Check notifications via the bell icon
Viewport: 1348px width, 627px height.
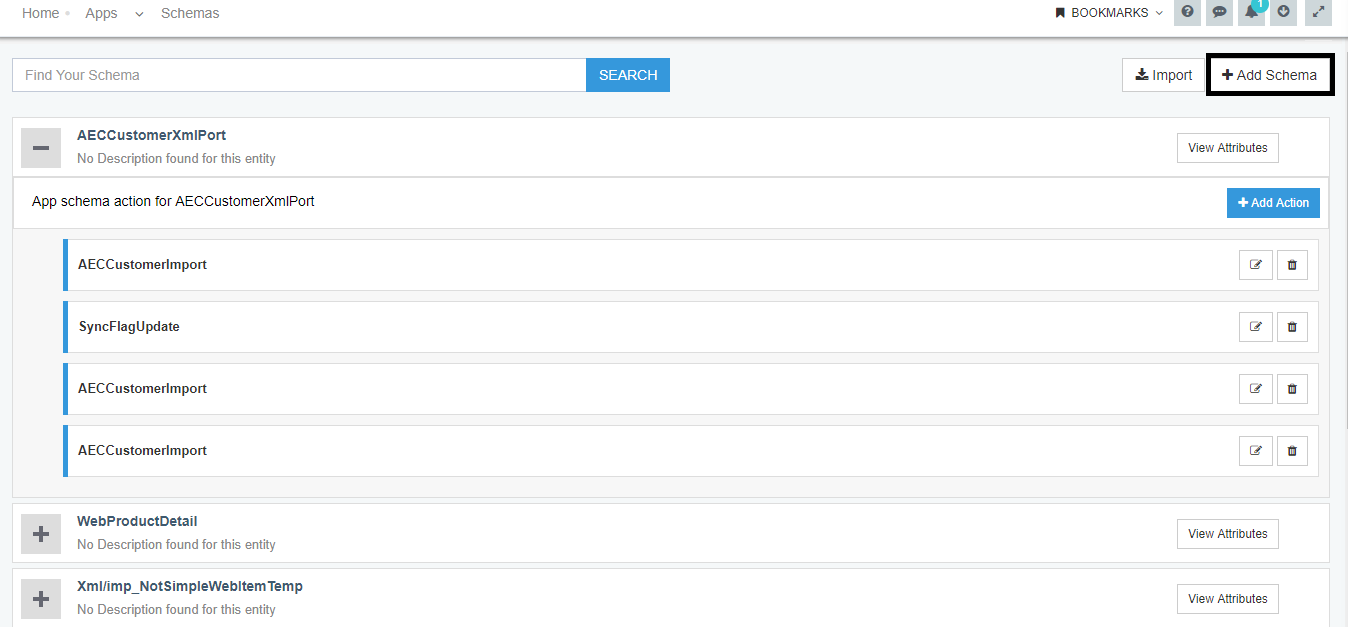pos(1251,12)
